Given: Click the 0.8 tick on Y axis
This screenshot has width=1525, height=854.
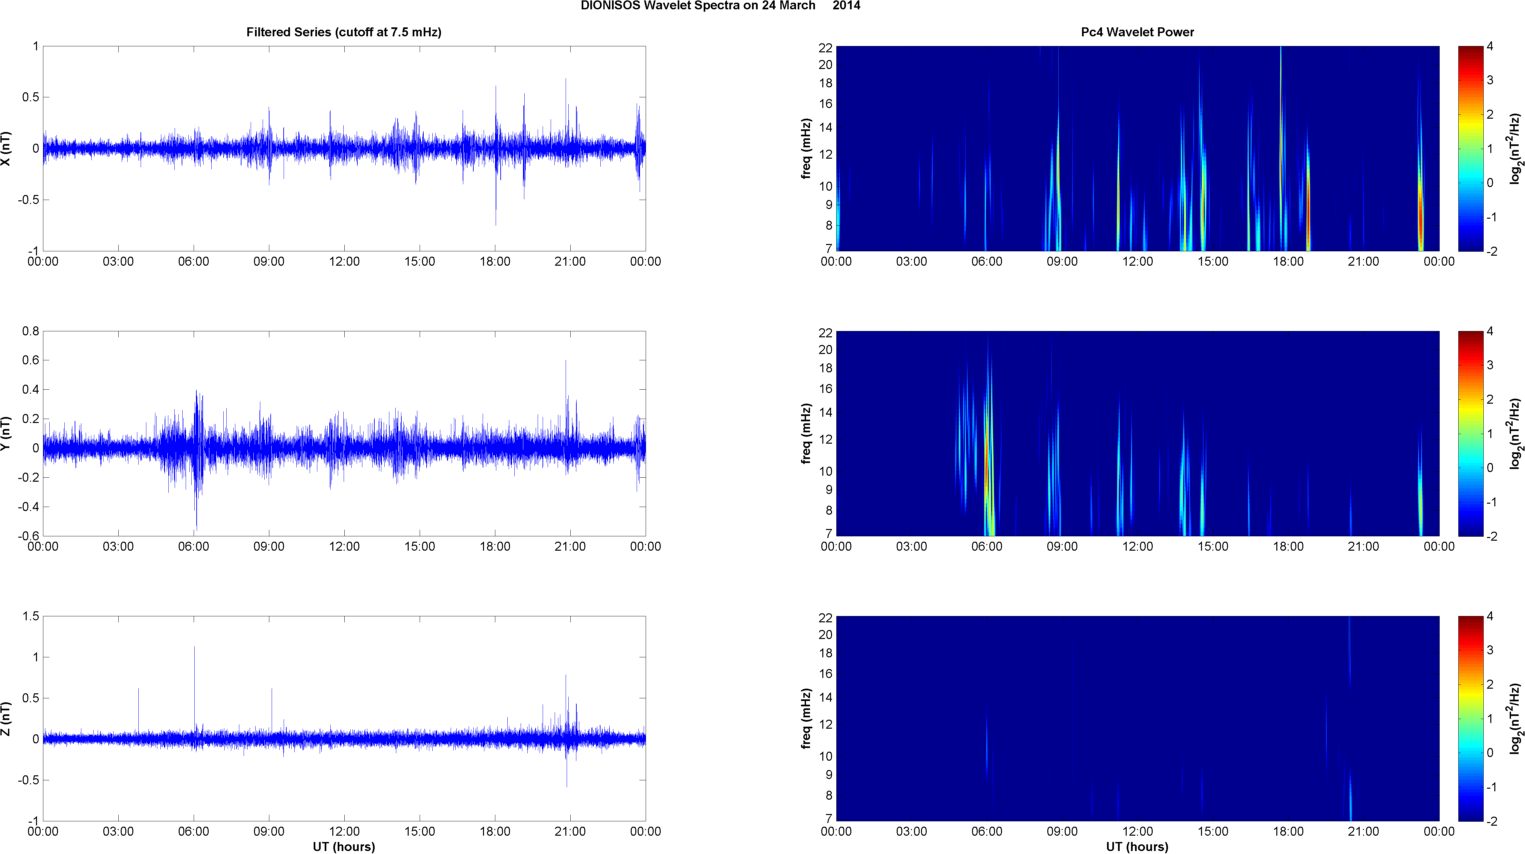Looking at the screenshot, I should point(30,331).
